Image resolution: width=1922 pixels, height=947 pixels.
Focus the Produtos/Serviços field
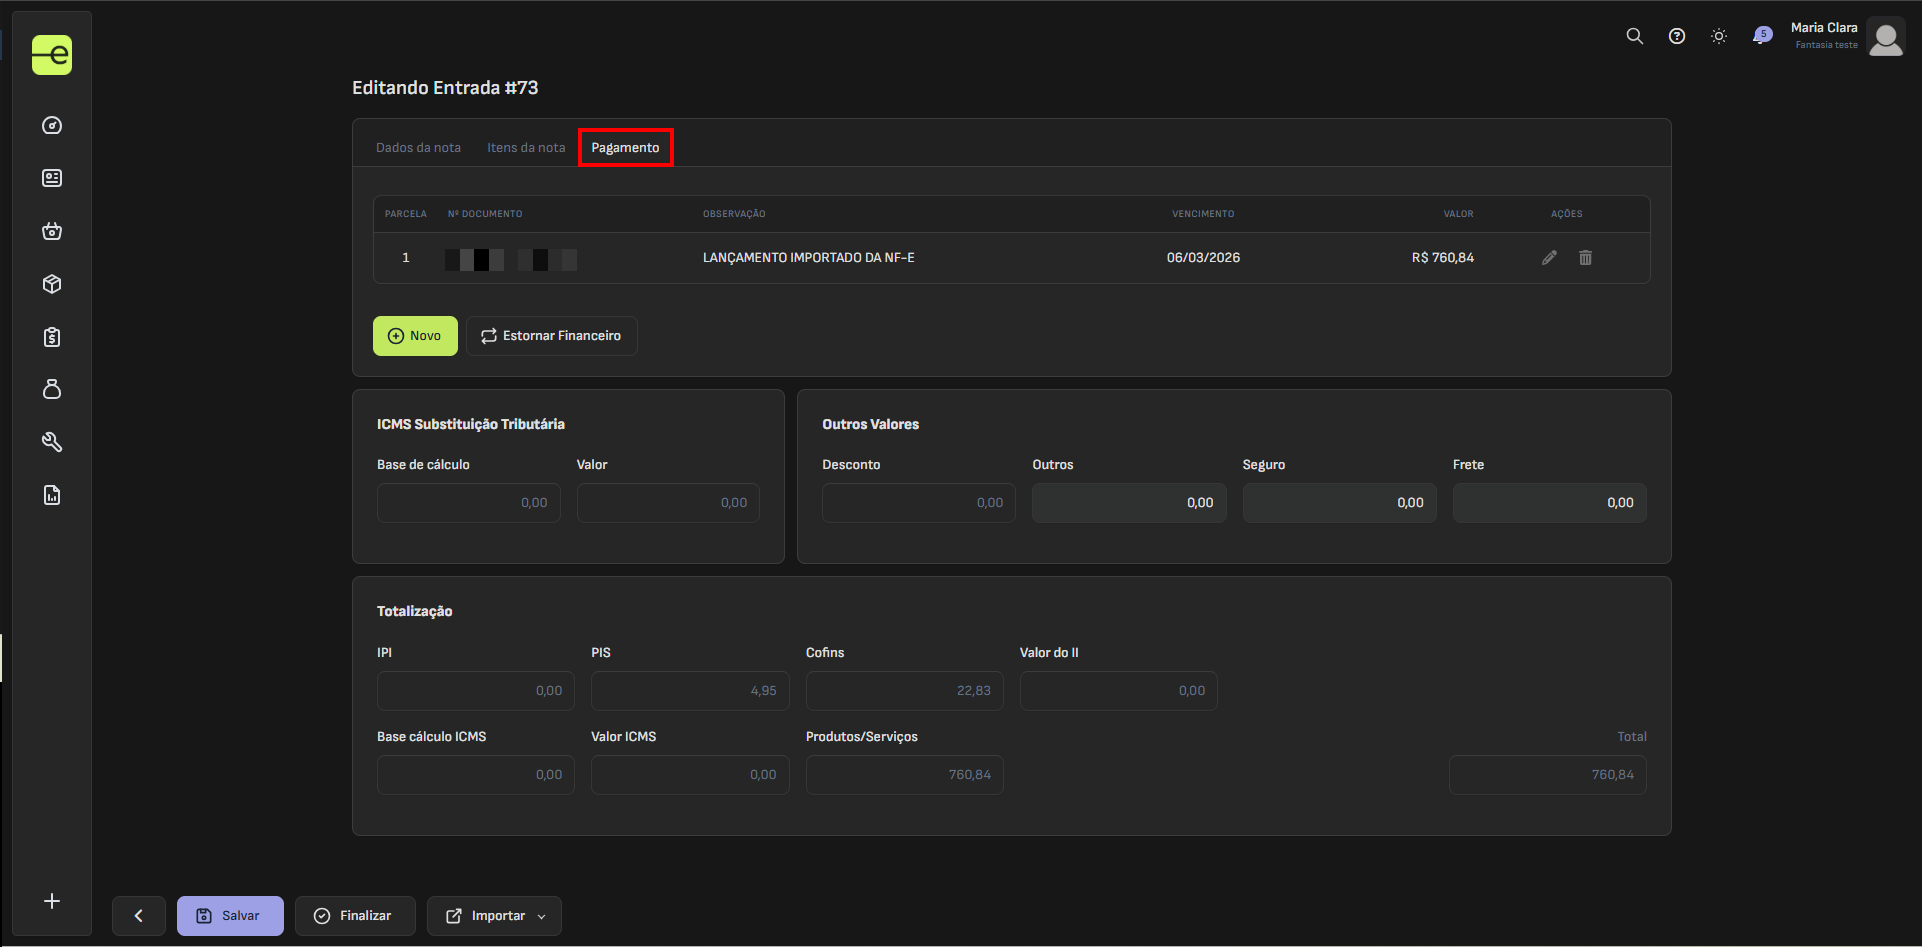905,775
